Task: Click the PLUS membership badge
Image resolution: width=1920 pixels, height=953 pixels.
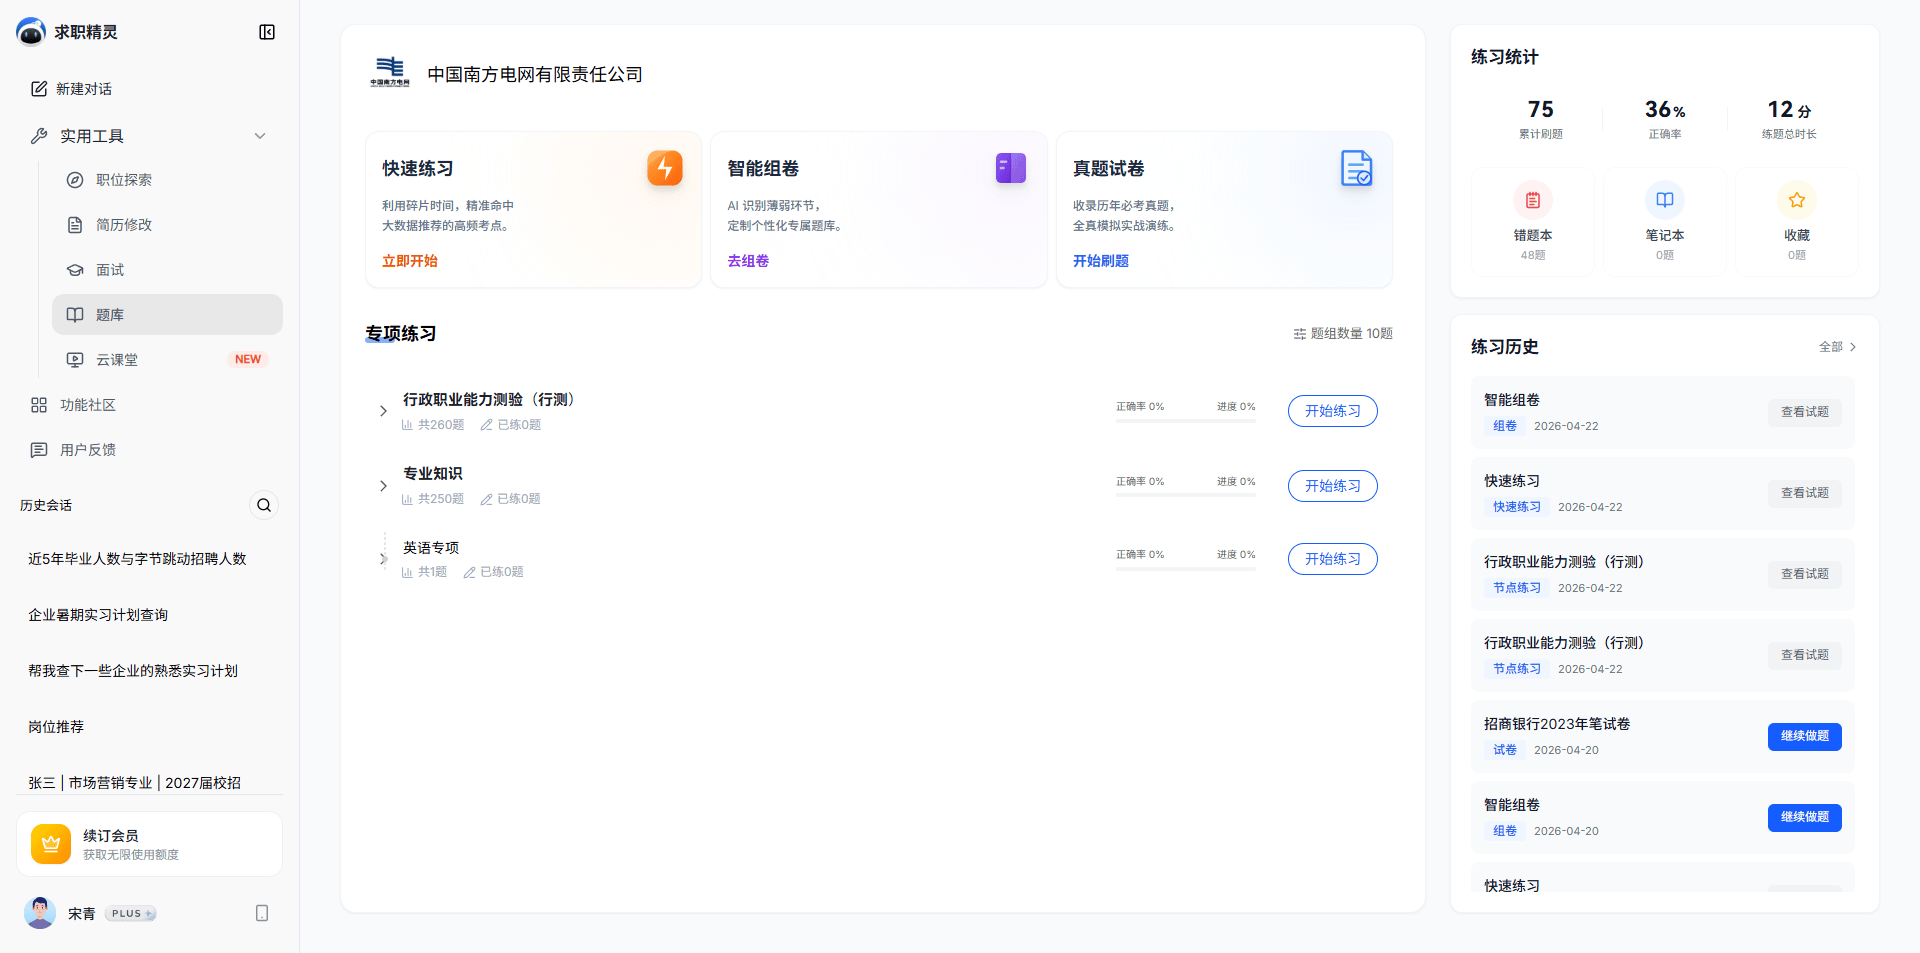Action: [x=130, y=914]
